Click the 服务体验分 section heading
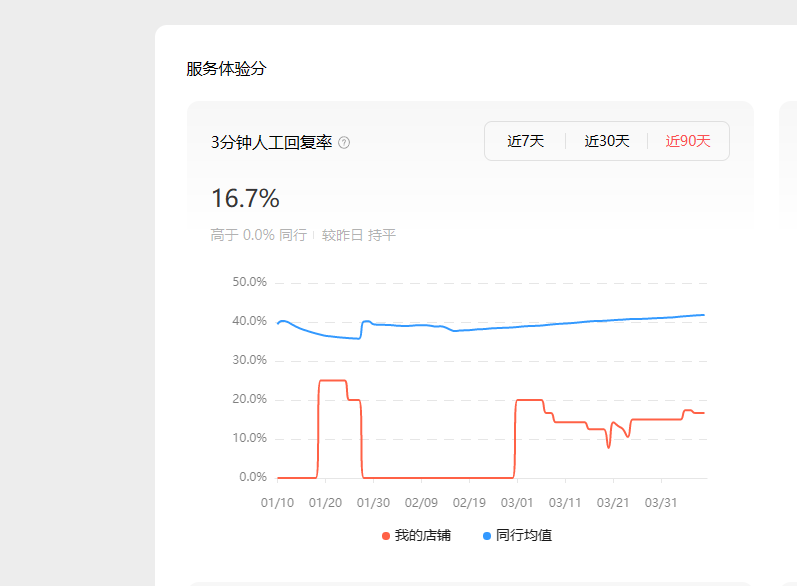Viewport: 797px width, 586px height. [x=226, y=69]
